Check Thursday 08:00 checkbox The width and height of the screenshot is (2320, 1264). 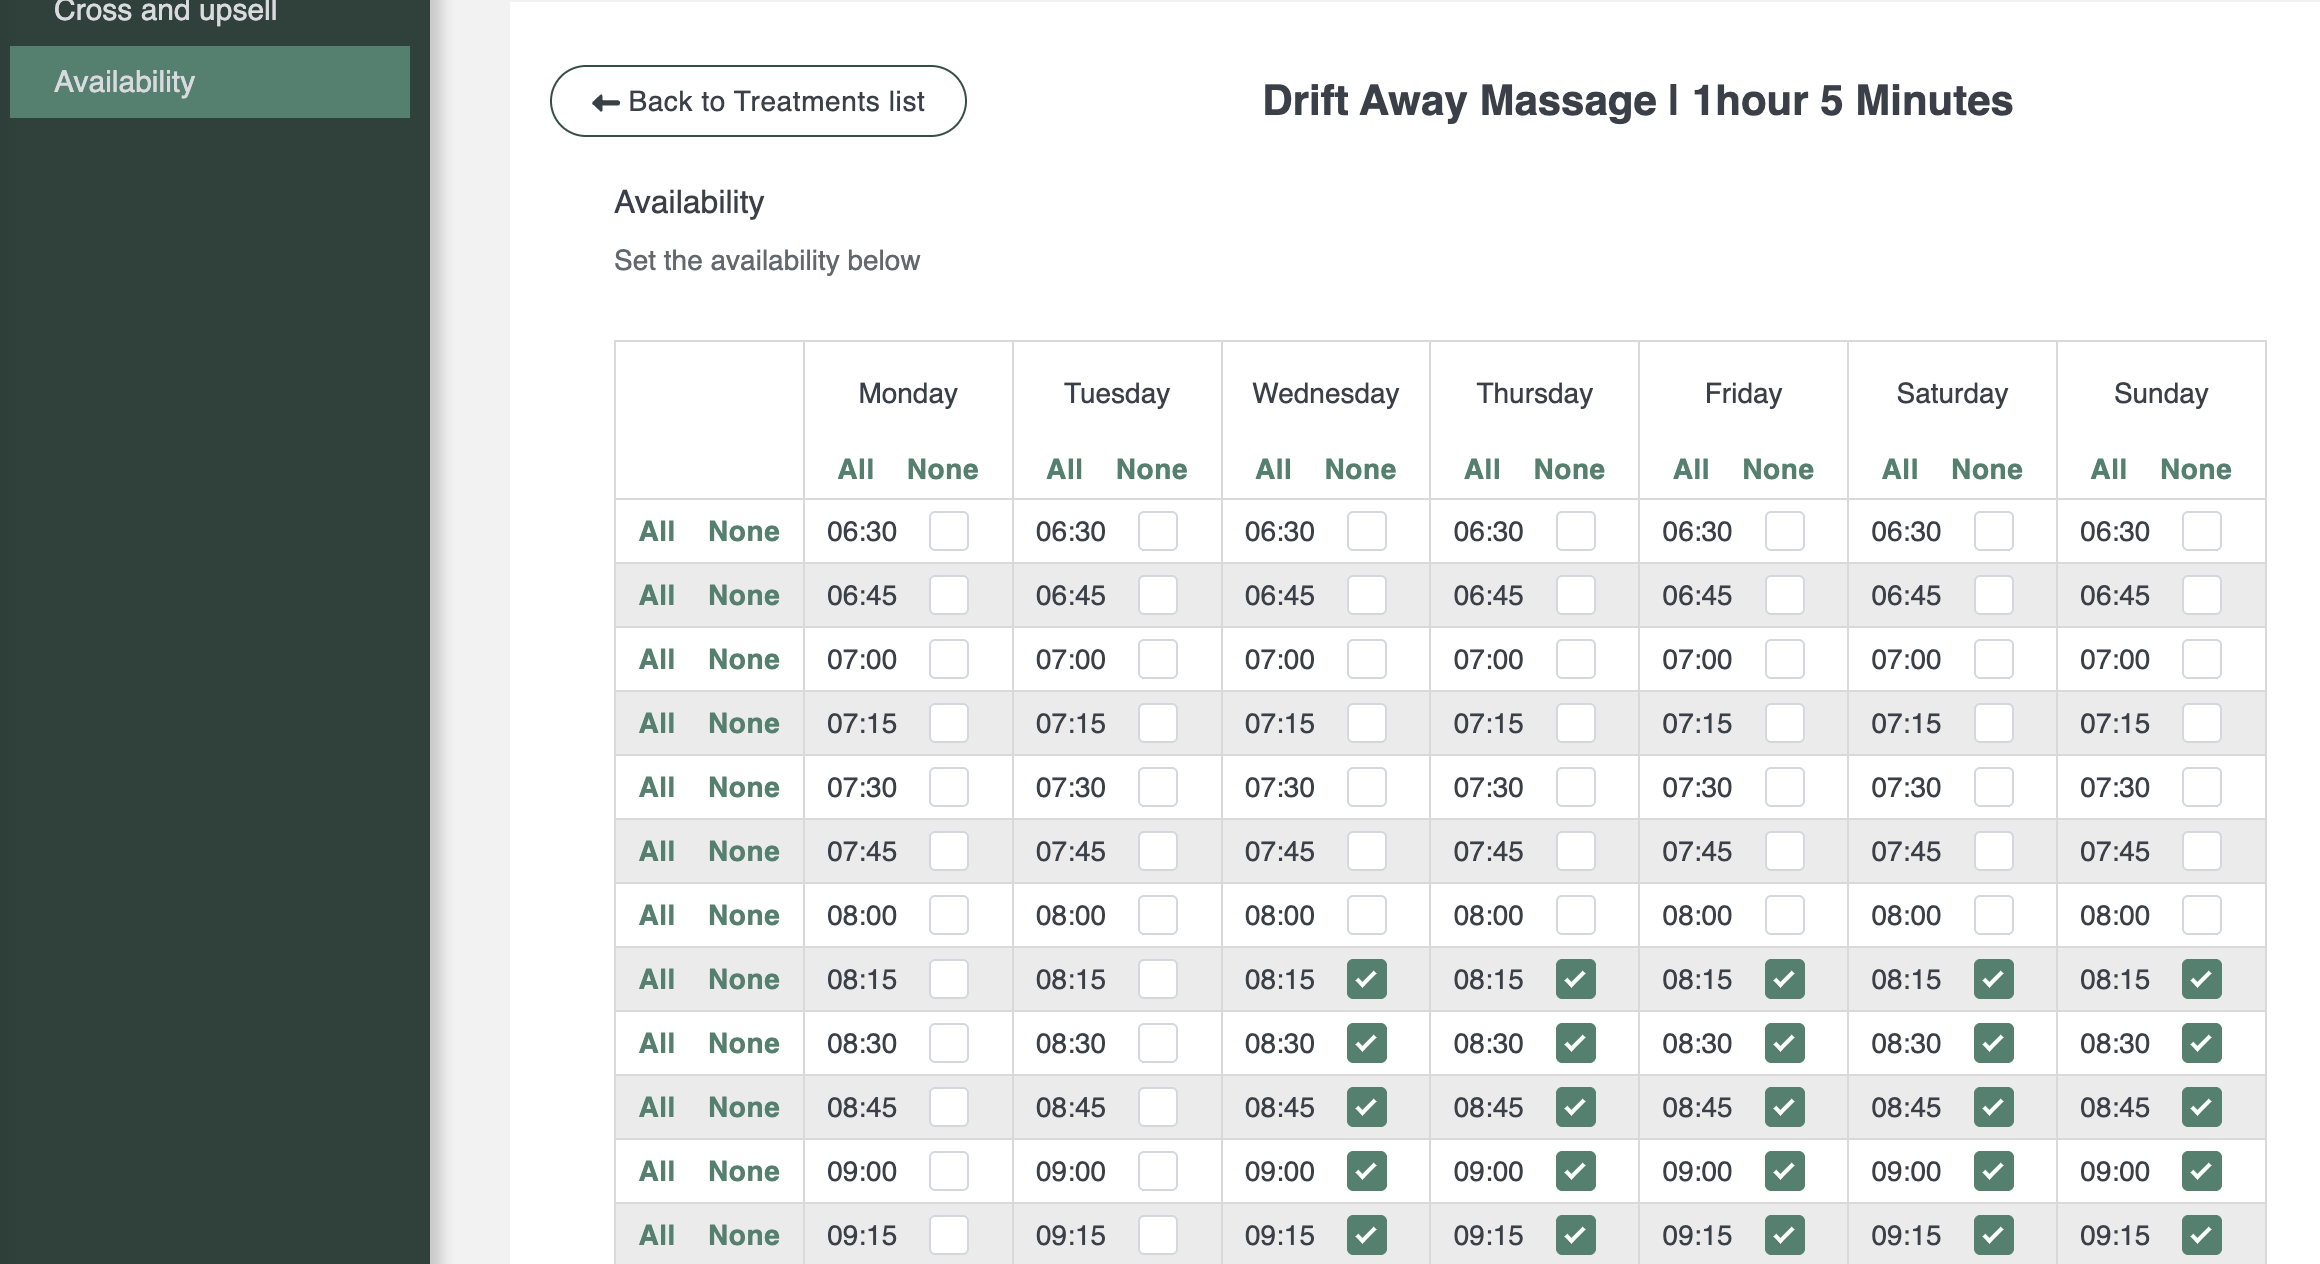[1575, 915]
